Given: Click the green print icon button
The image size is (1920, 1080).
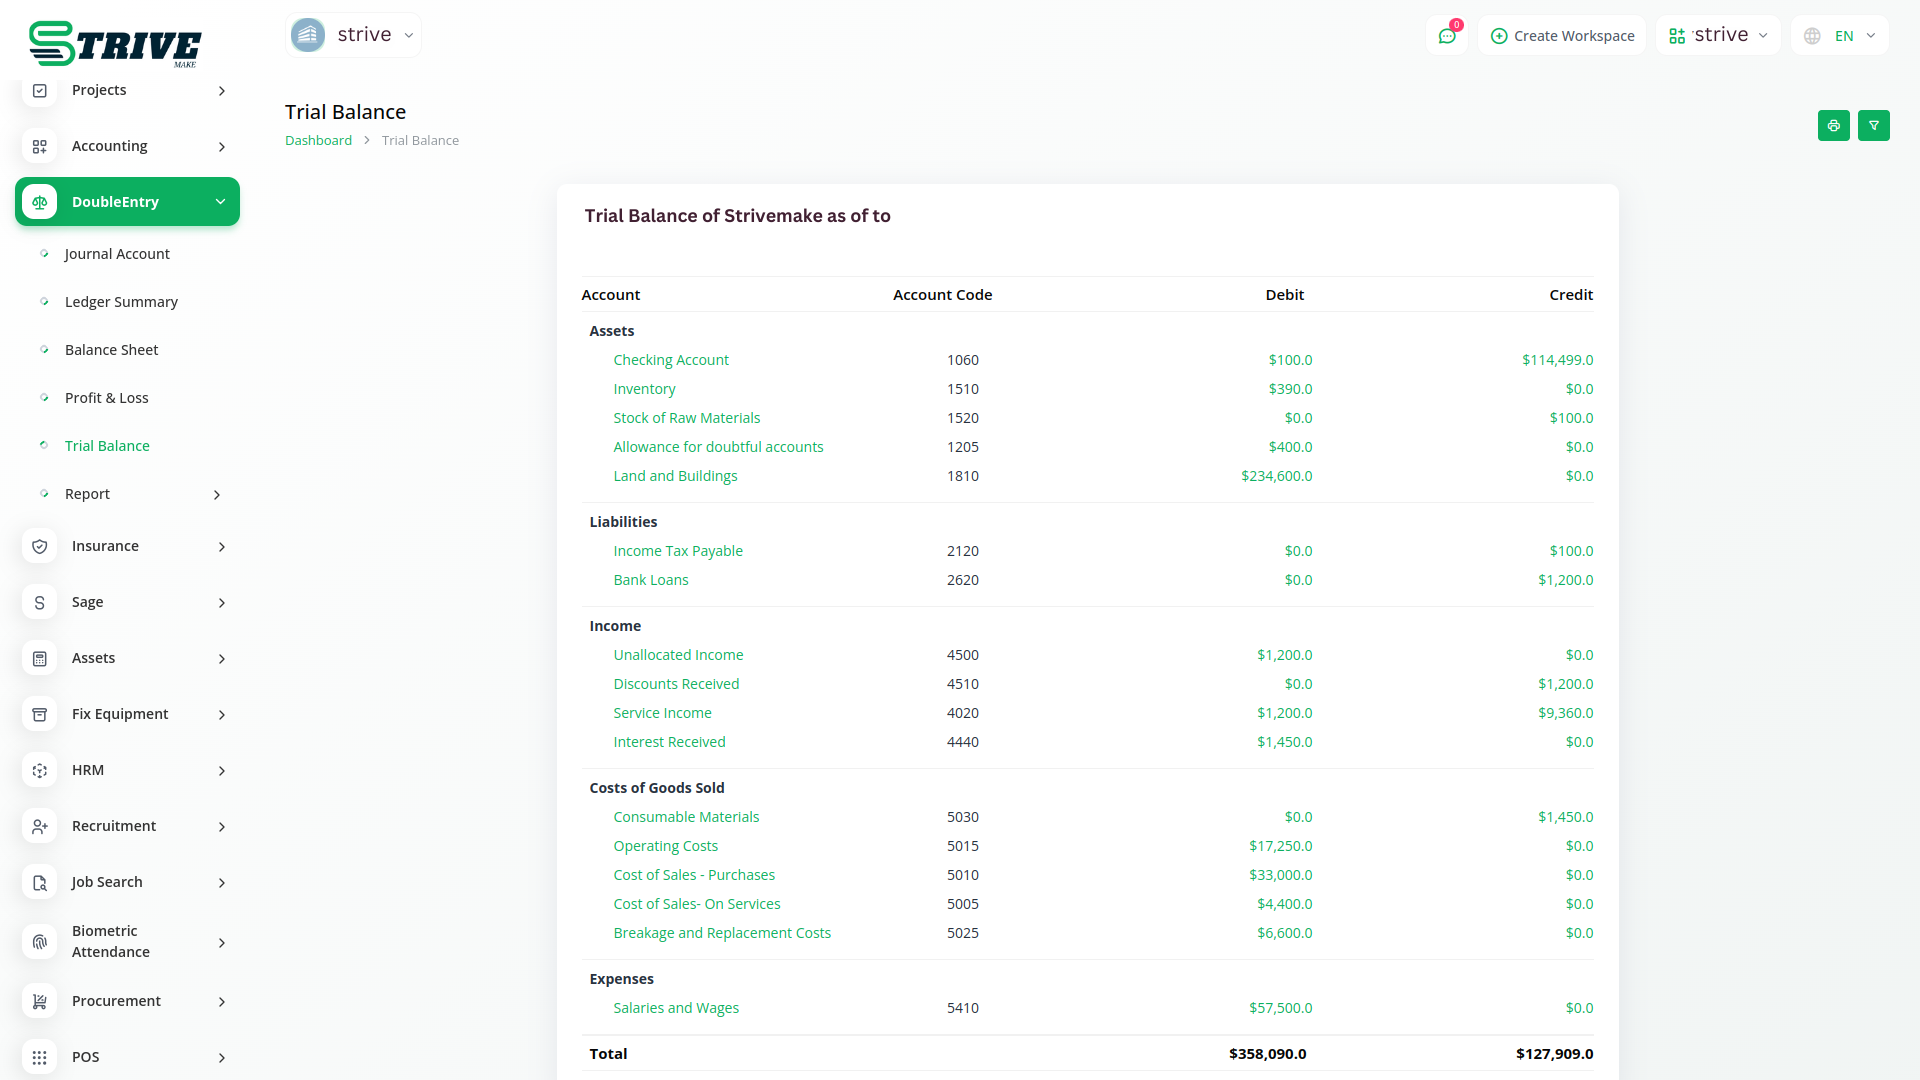Looking at the screenshot, I should (x=1833, y=126).
